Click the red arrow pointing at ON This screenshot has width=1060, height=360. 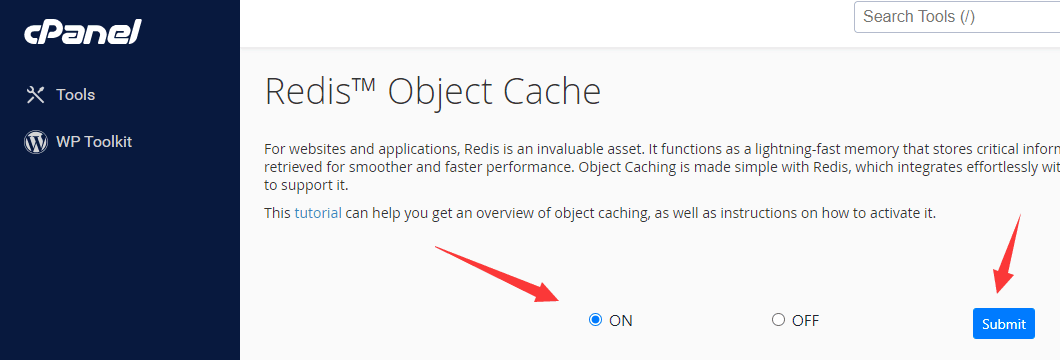tap(499, 274)
